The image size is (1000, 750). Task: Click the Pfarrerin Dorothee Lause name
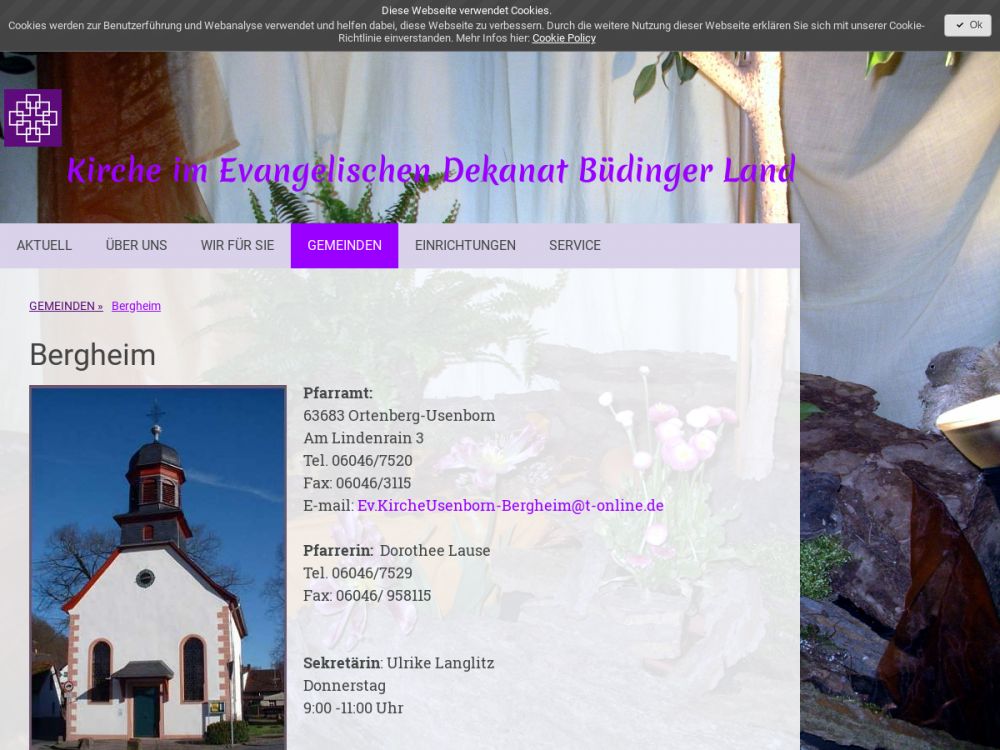tap(435, 551)
